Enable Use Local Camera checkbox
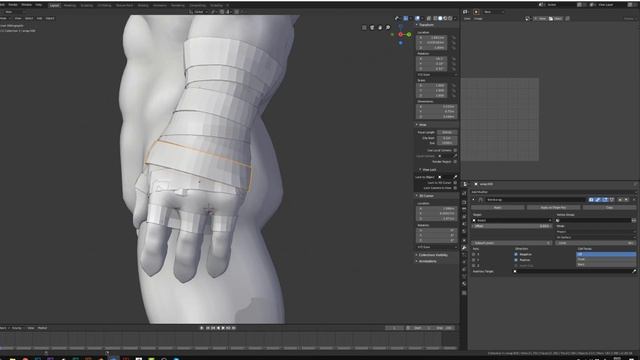Screen dimensions: 640x360 point(455,150)
